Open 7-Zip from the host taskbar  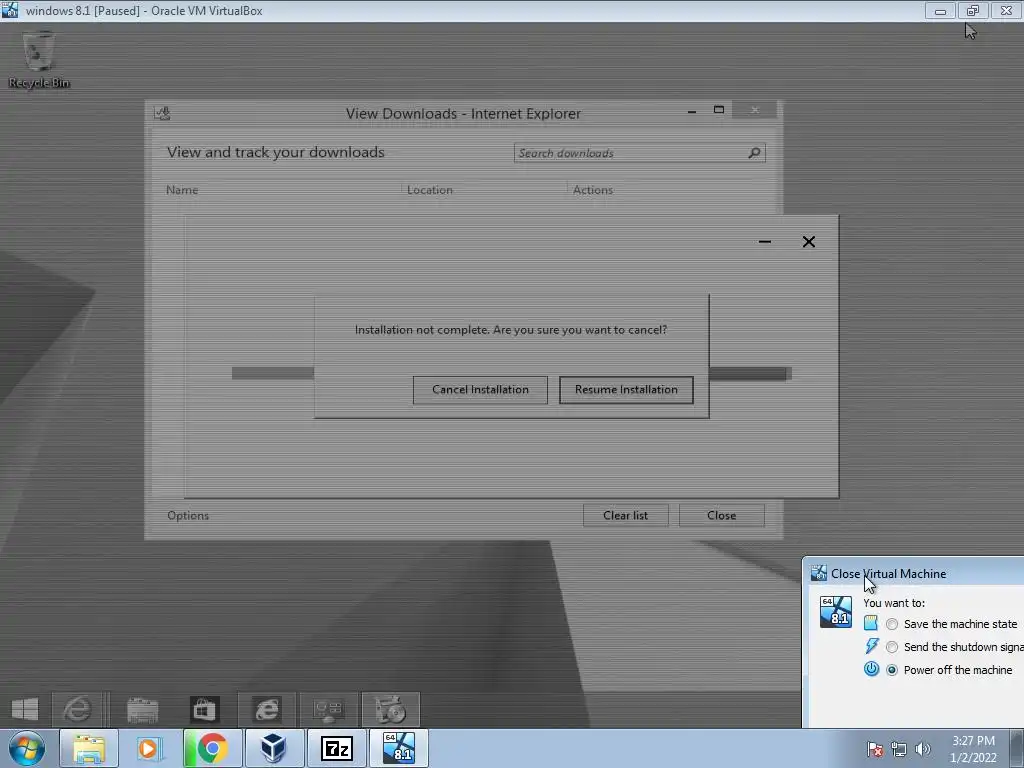[336, 748]
